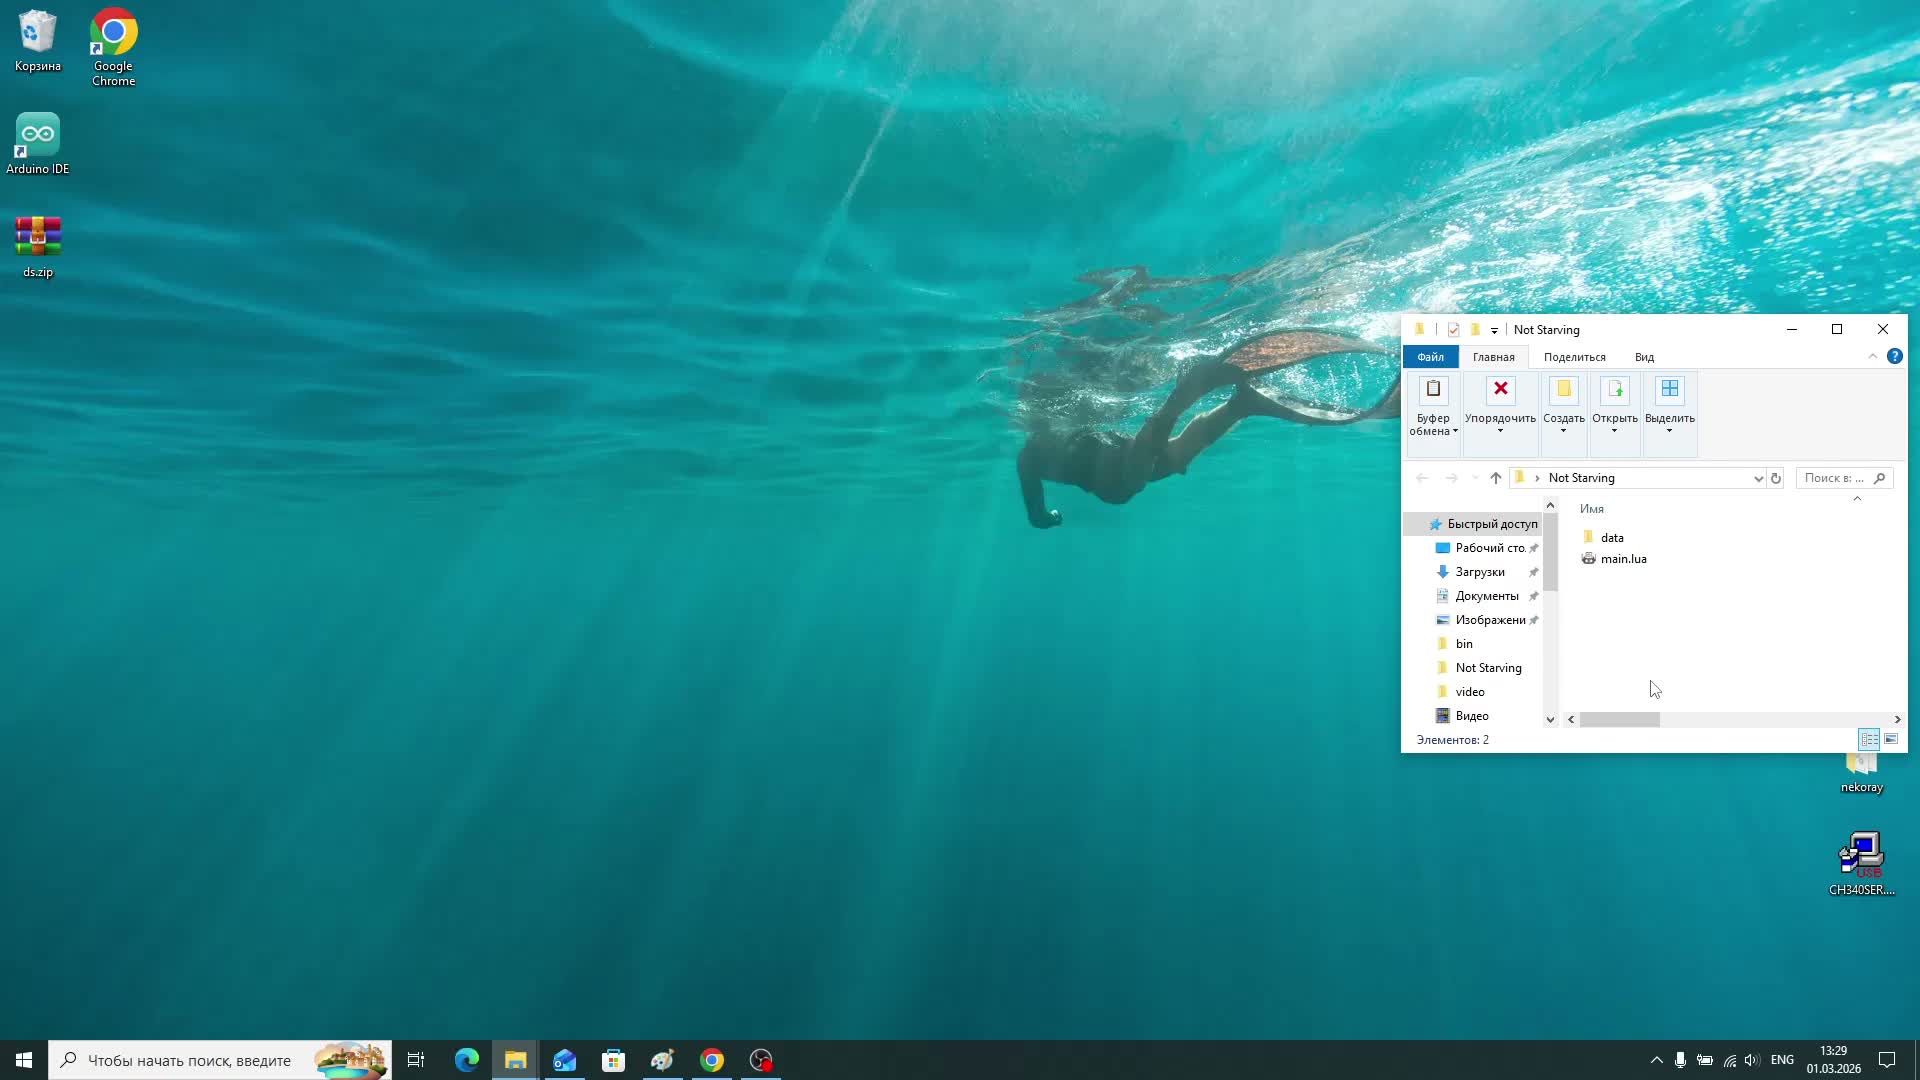Open the Файл menu button
The height and width of the screenshot is (1080, 1920).
[1430, 357]
